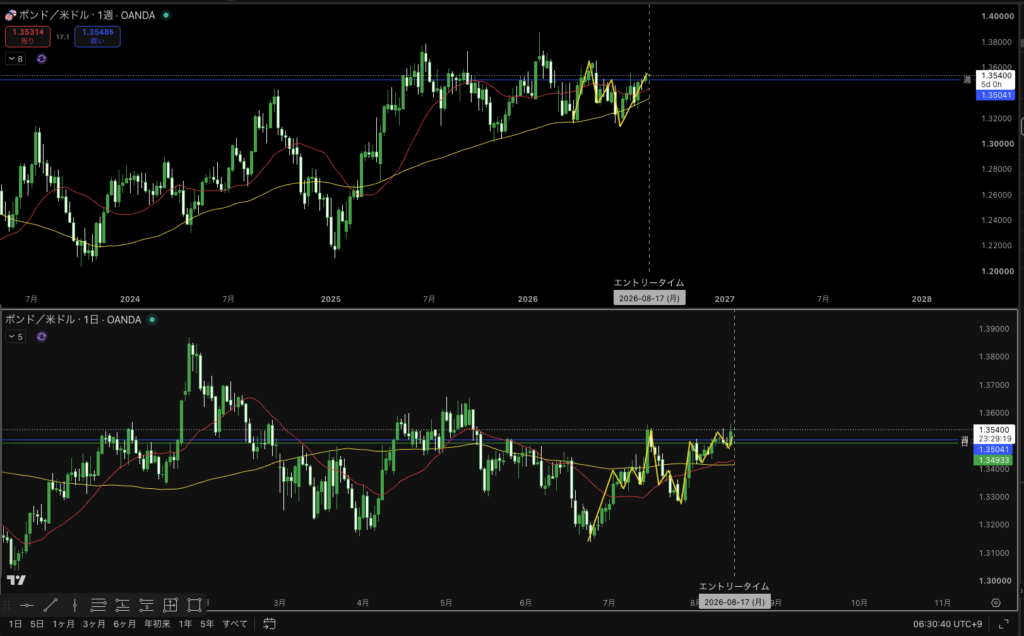Select the trend line drawing tool
Viewport: 1024px width, 636px height.
point(50,605)
